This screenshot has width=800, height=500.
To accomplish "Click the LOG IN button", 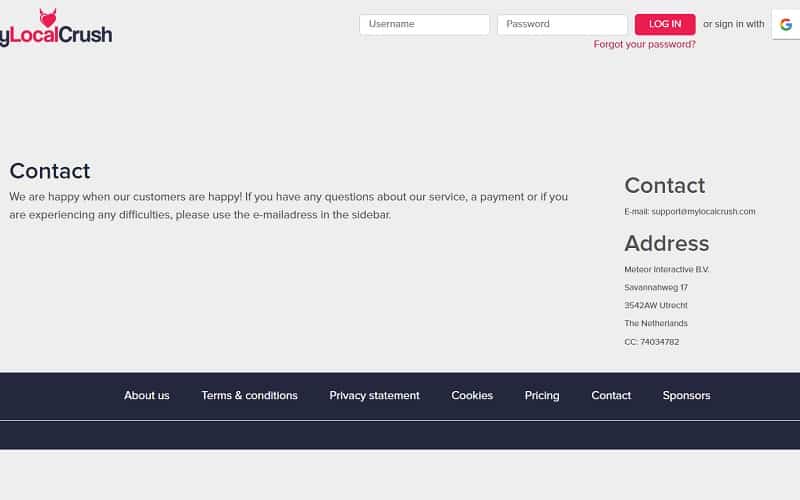I will pyautogui.click(x=665, y=24).
